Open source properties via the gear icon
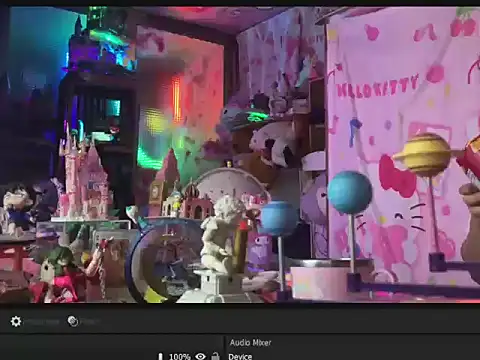 16,321
